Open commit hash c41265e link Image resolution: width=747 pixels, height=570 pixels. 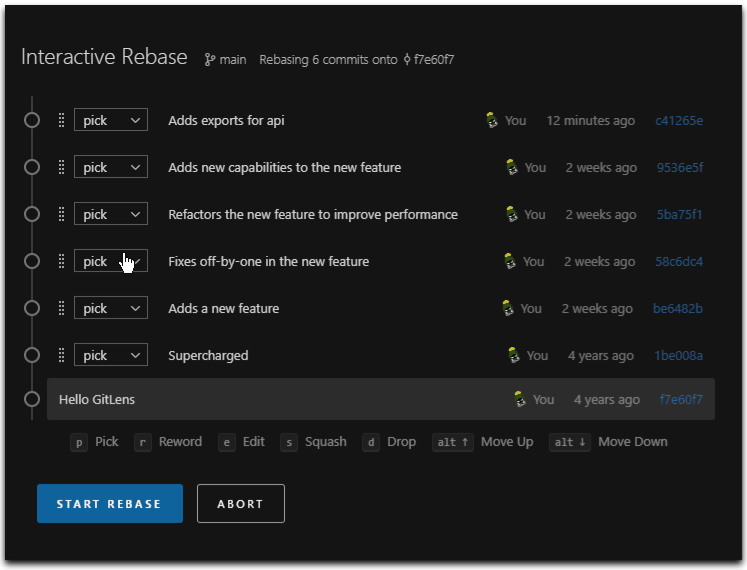(x=679, y=120)
